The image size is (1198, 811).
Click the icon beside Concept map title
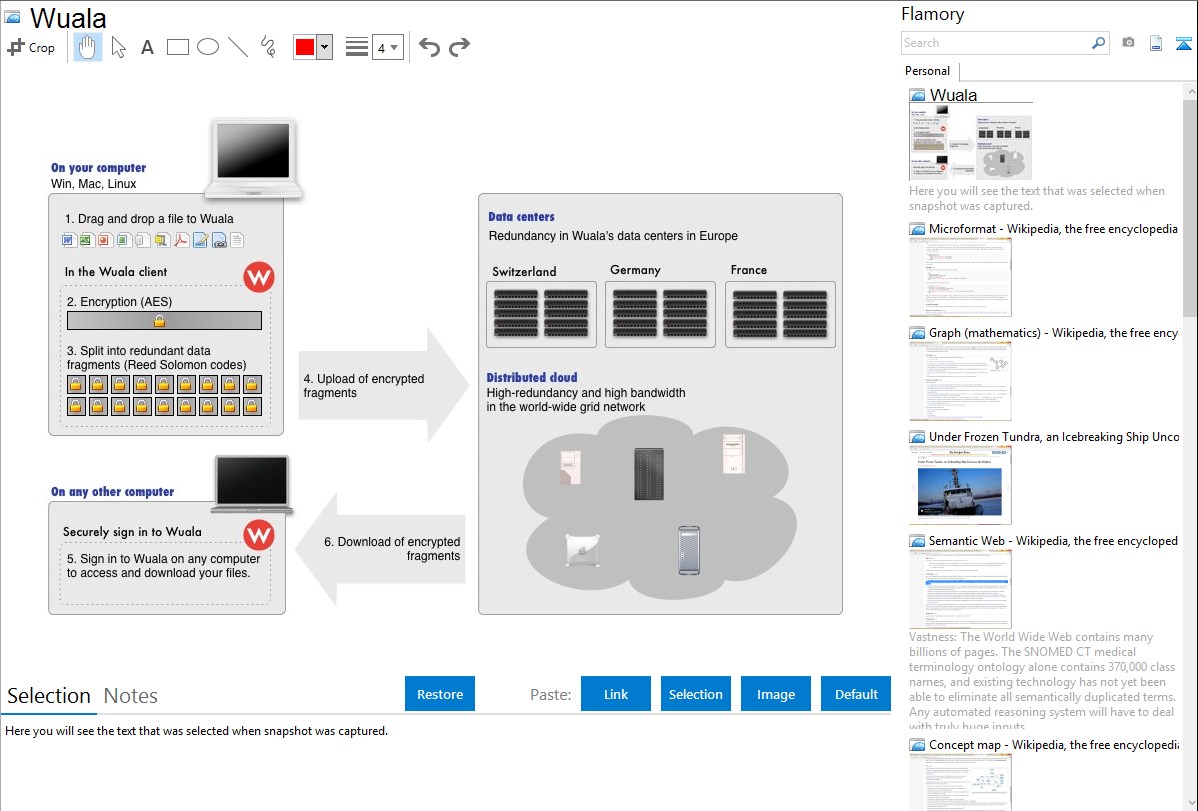(917, 745)
